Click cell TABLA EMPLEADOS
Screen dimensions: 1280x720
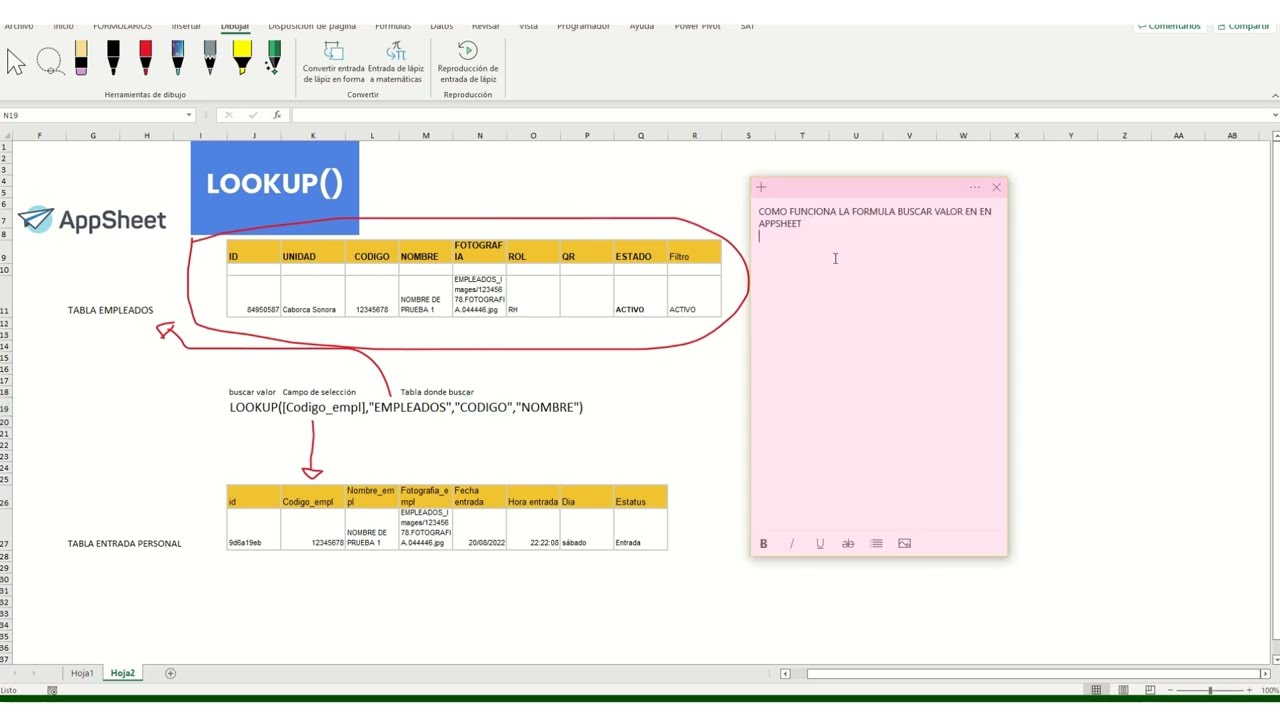coord(110,310)
